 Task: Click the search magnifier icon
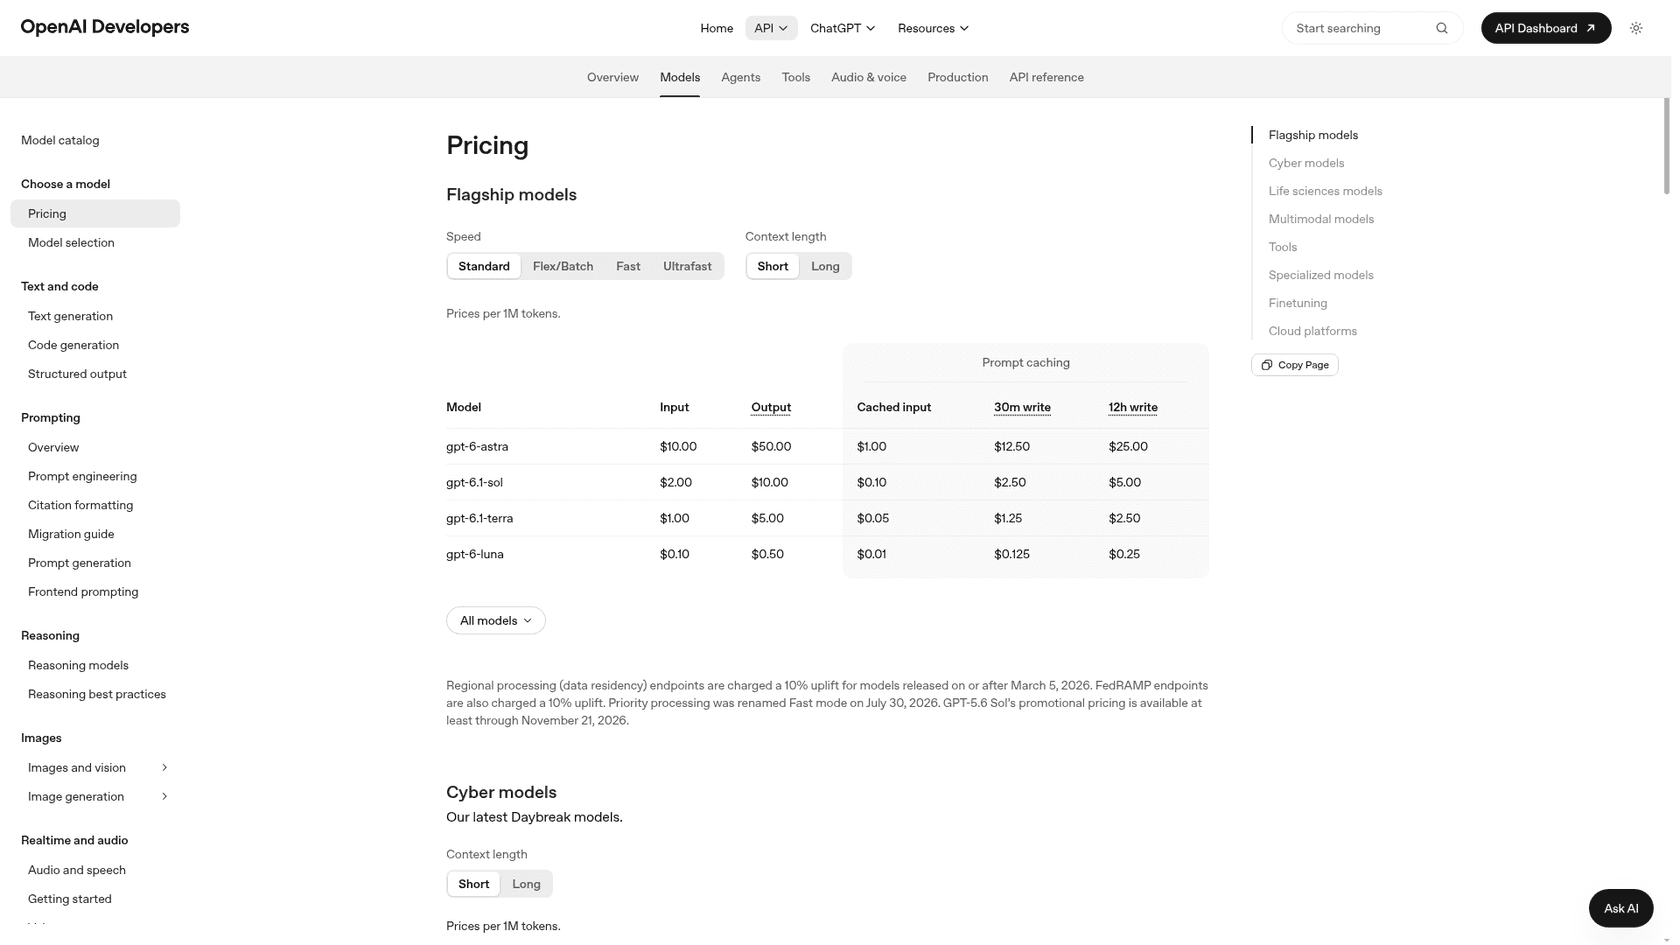pyautogui.click(x=1441, y=28)
